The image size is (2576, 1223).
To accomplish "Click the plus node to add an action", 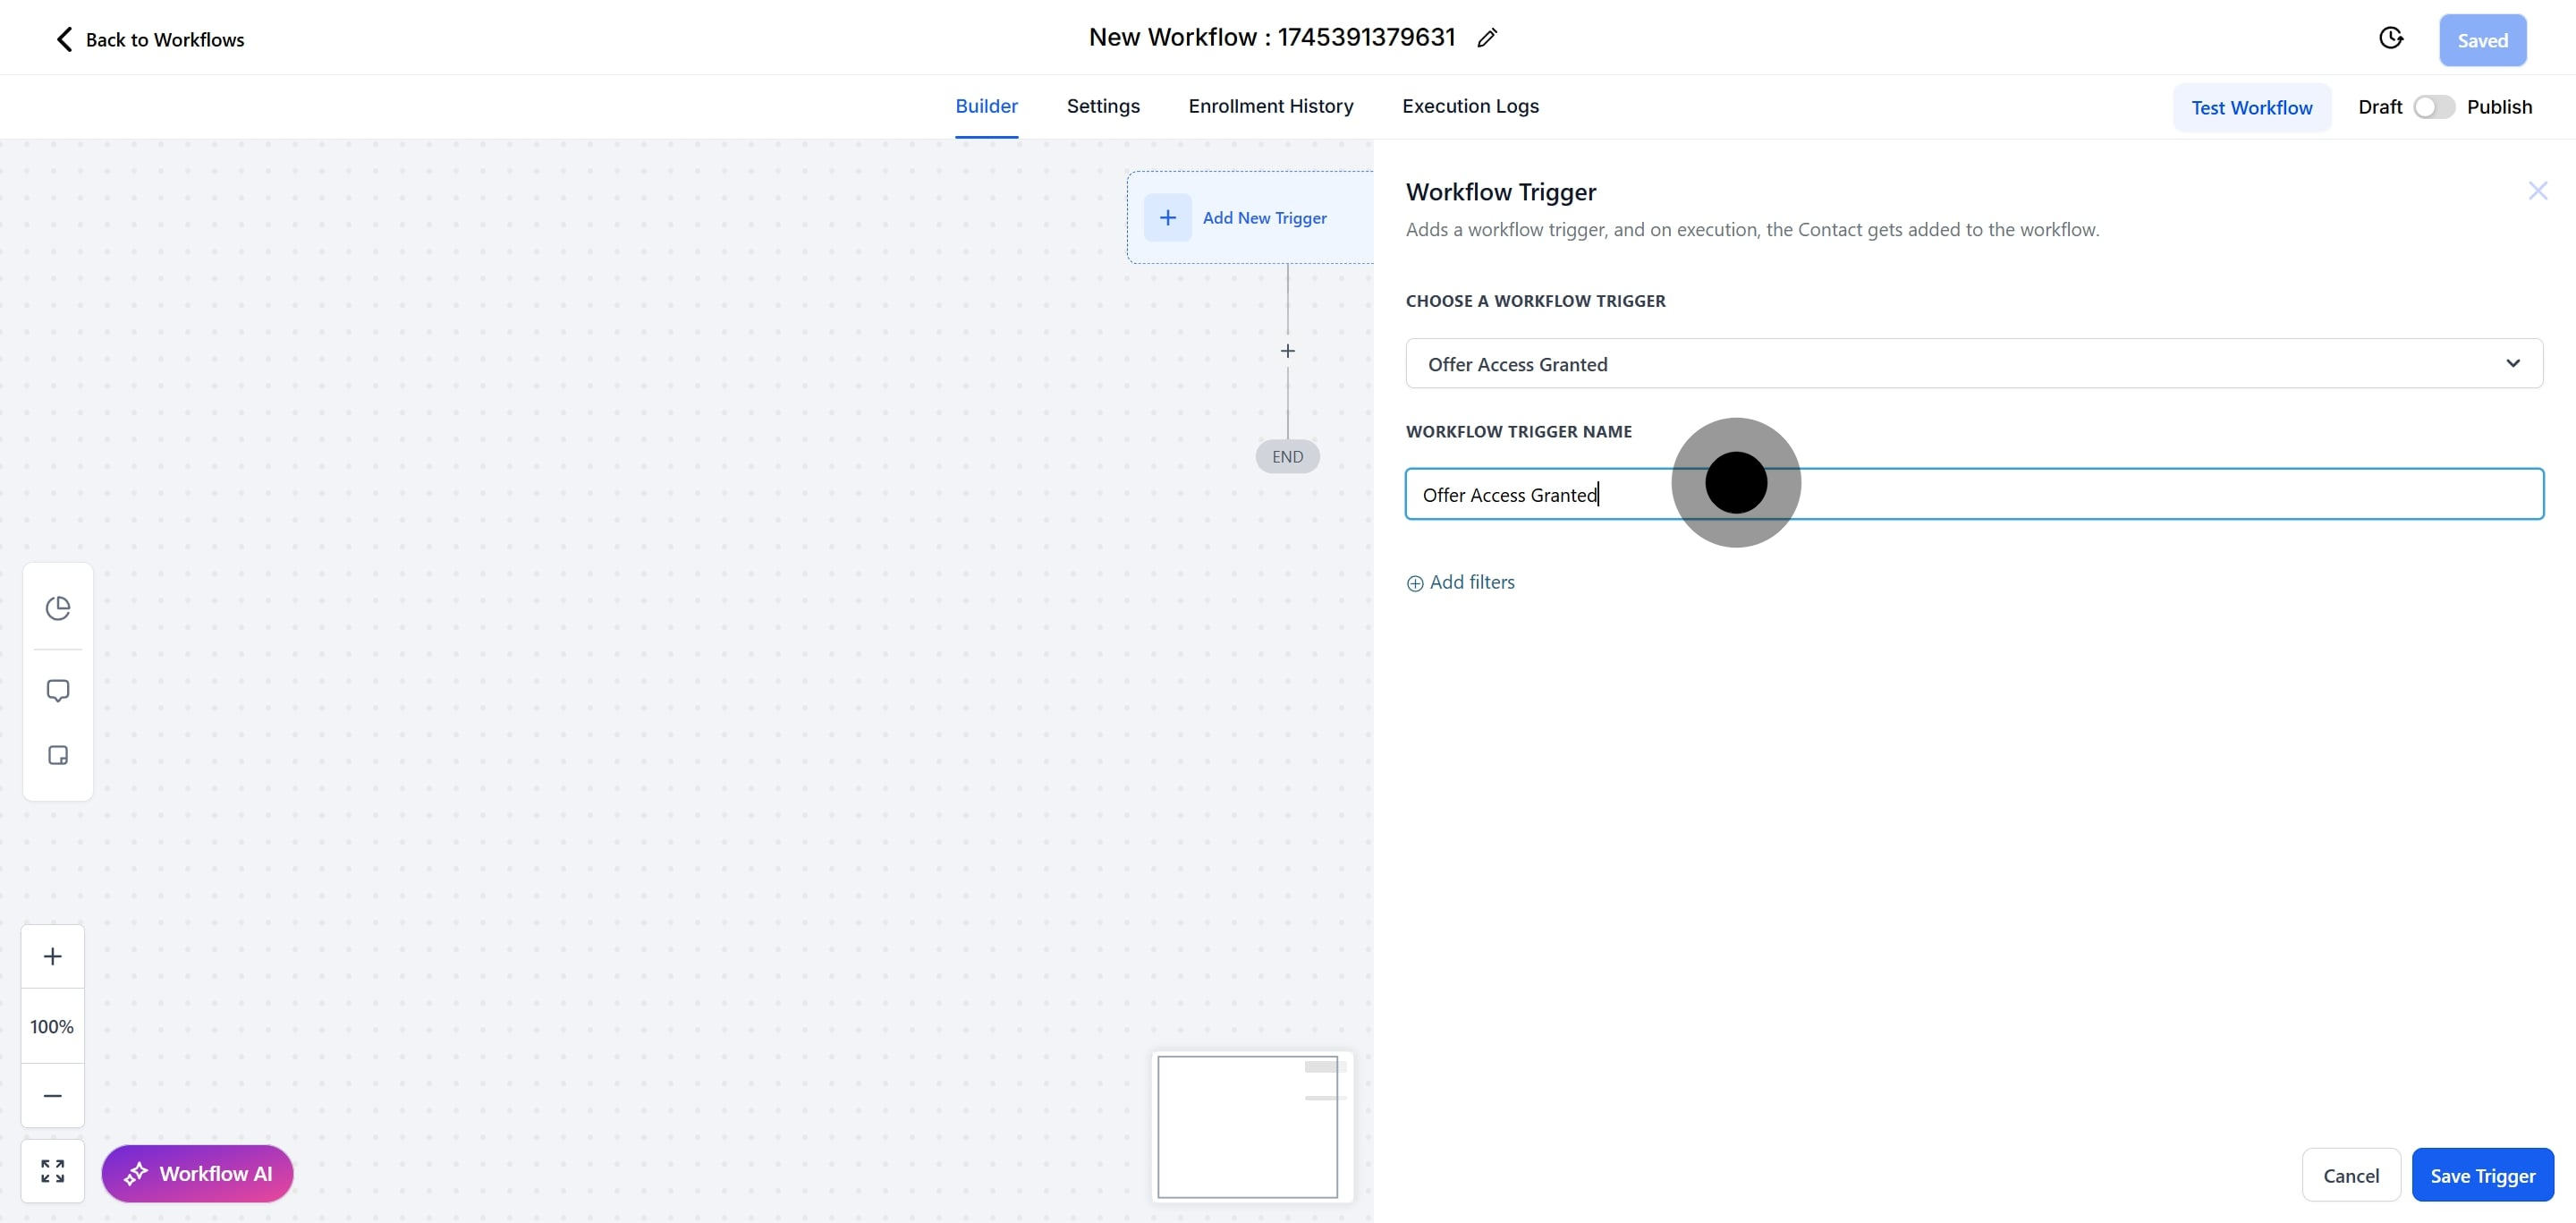I will (x=1287, y=351).
